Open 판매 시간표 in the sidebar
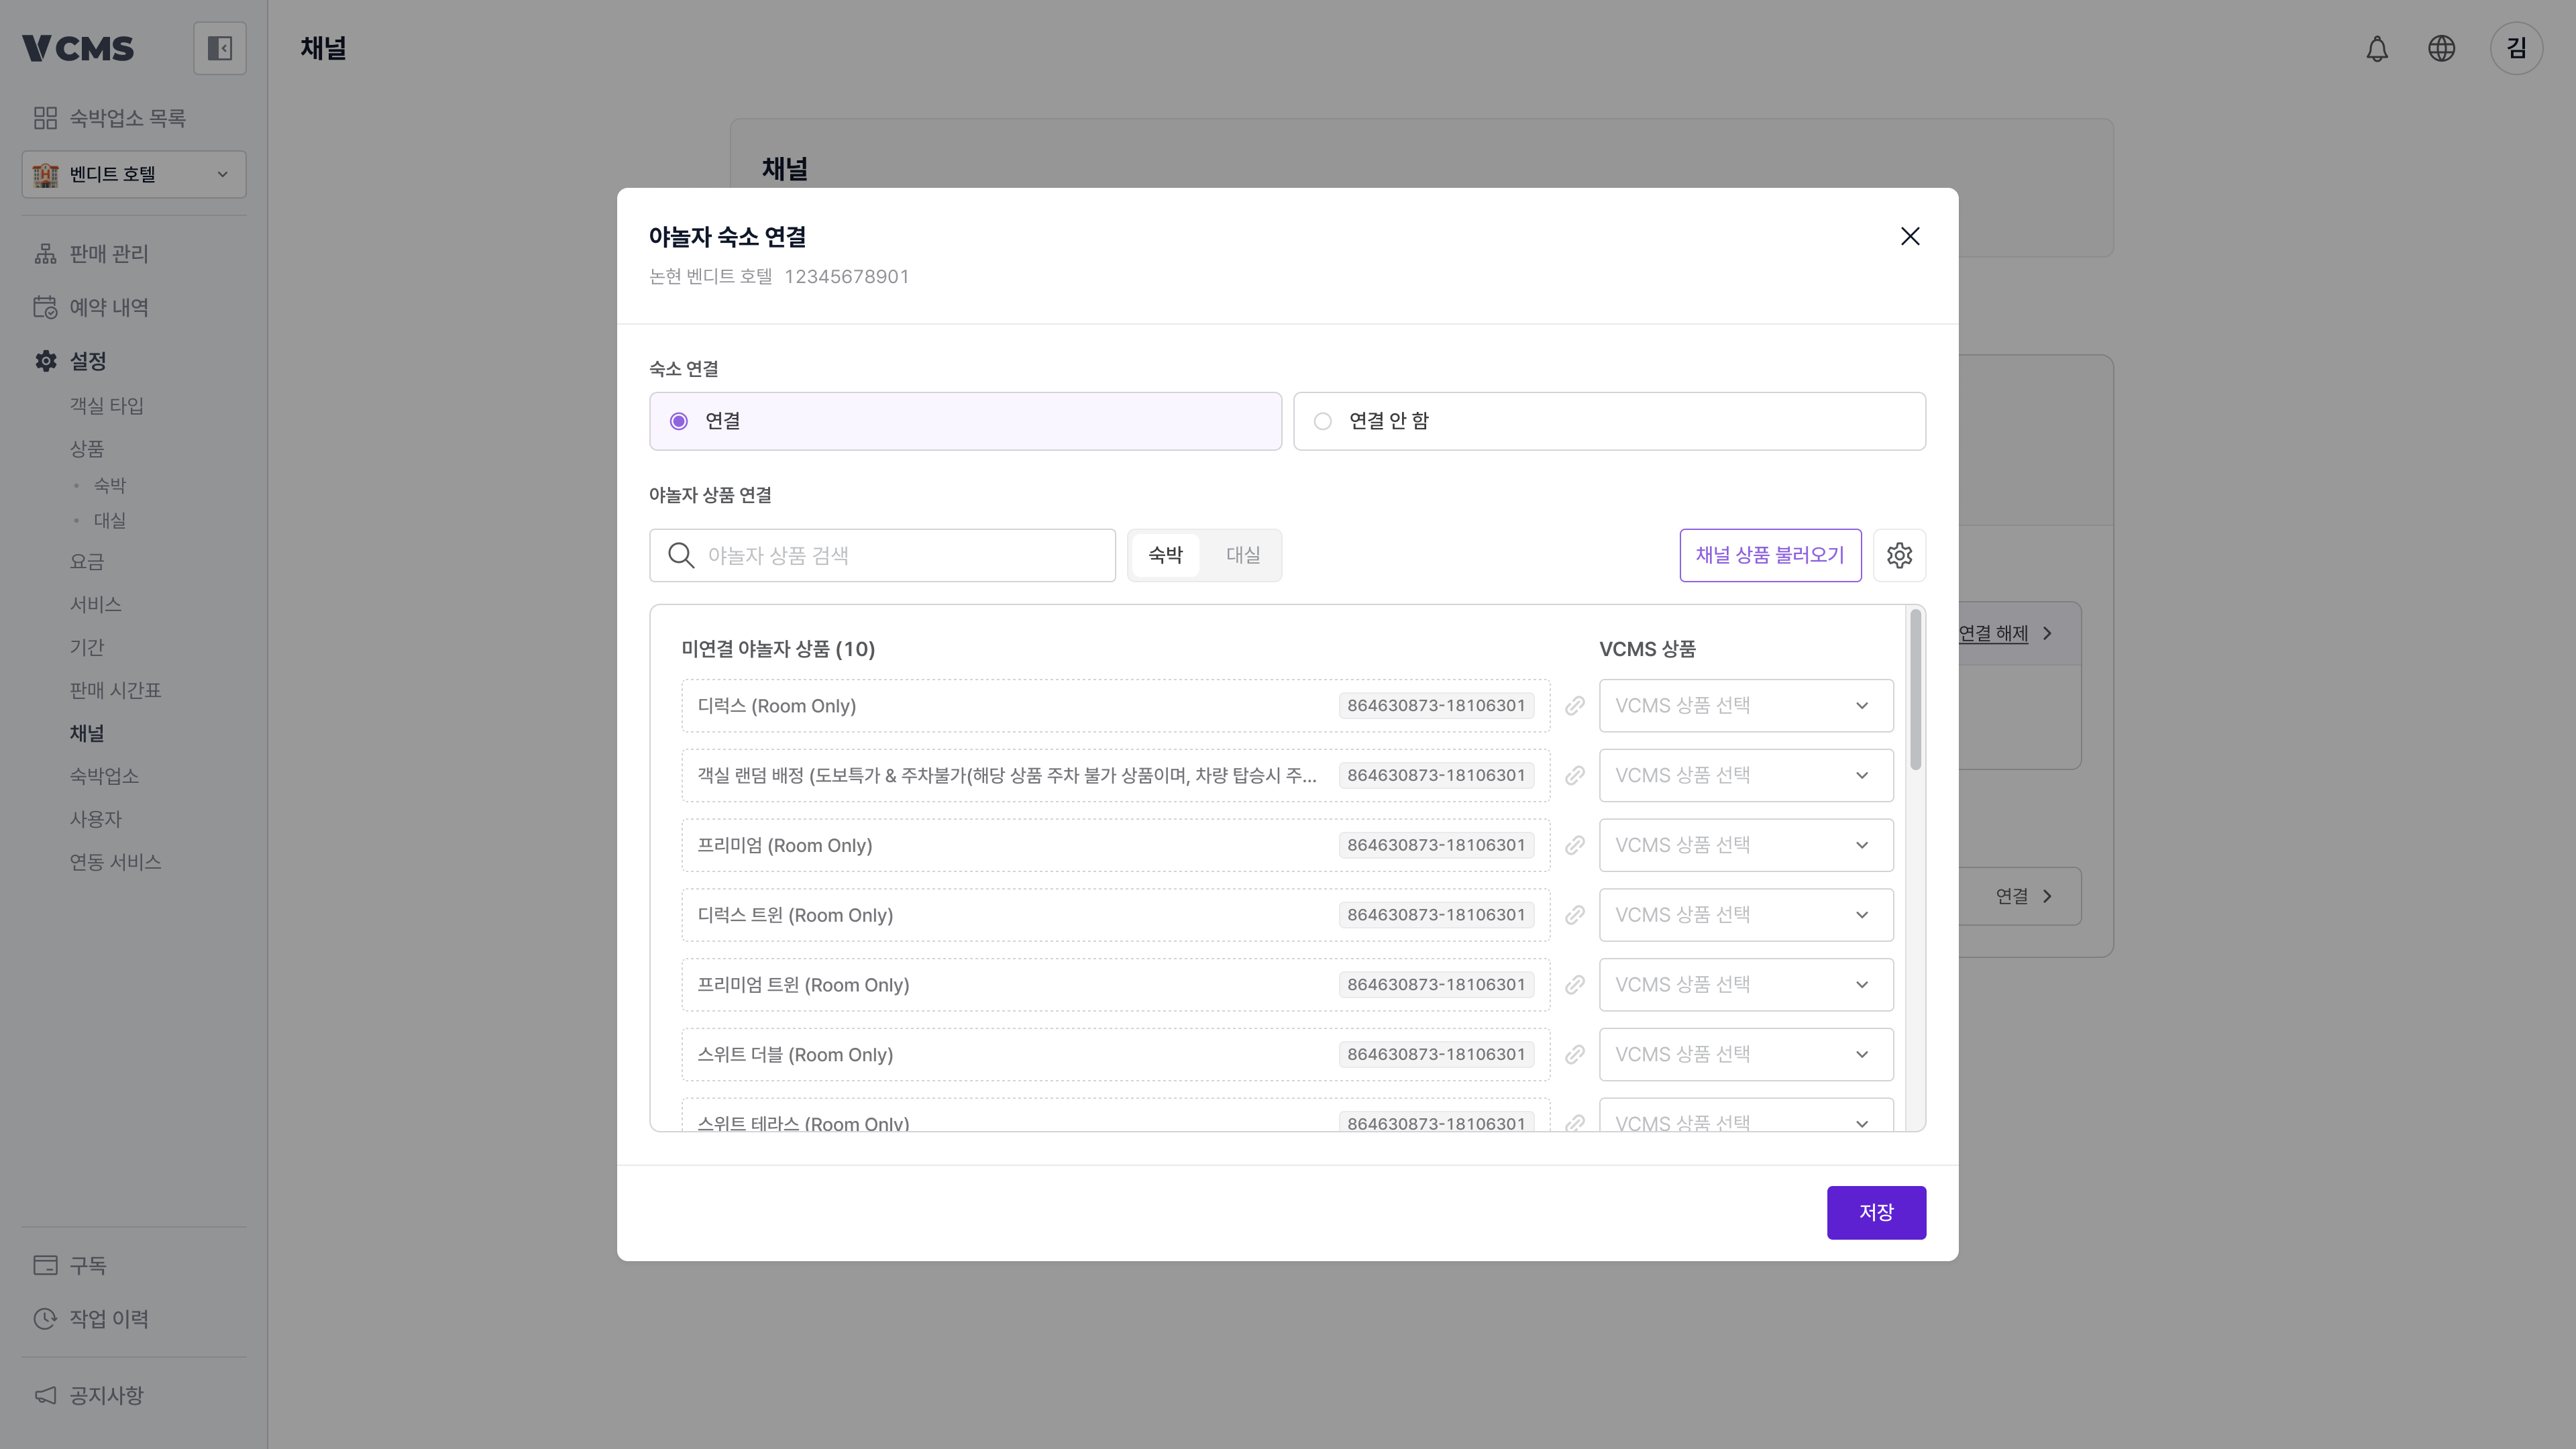This screenshot has height=1449, width=2576. pyautogui.click(x=115, y=690)
